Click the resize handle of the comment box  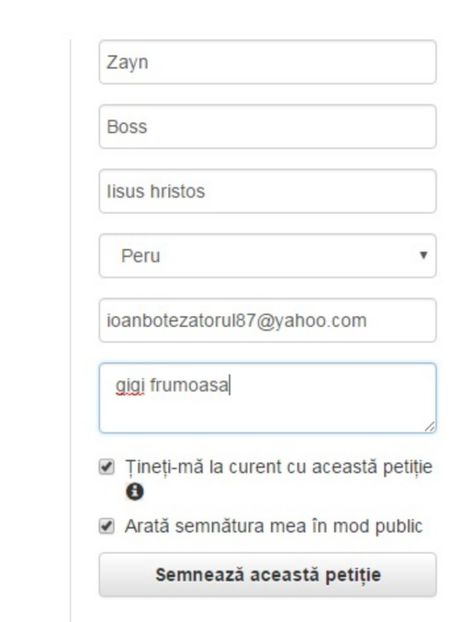tap(430, 426)
